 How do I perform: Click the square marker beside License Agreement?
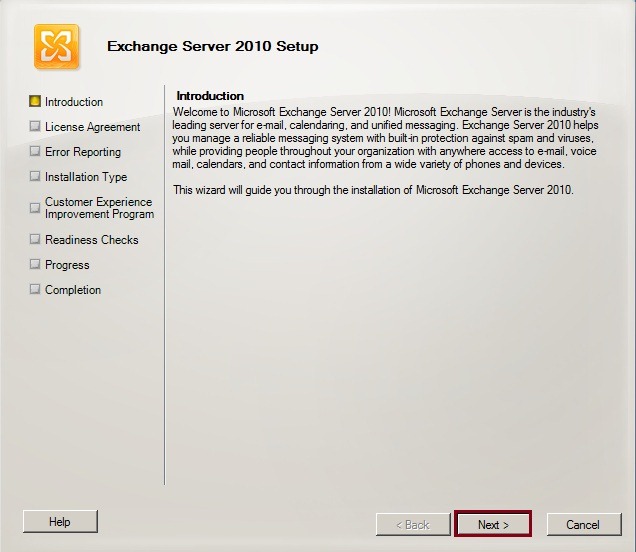point(35,126)
